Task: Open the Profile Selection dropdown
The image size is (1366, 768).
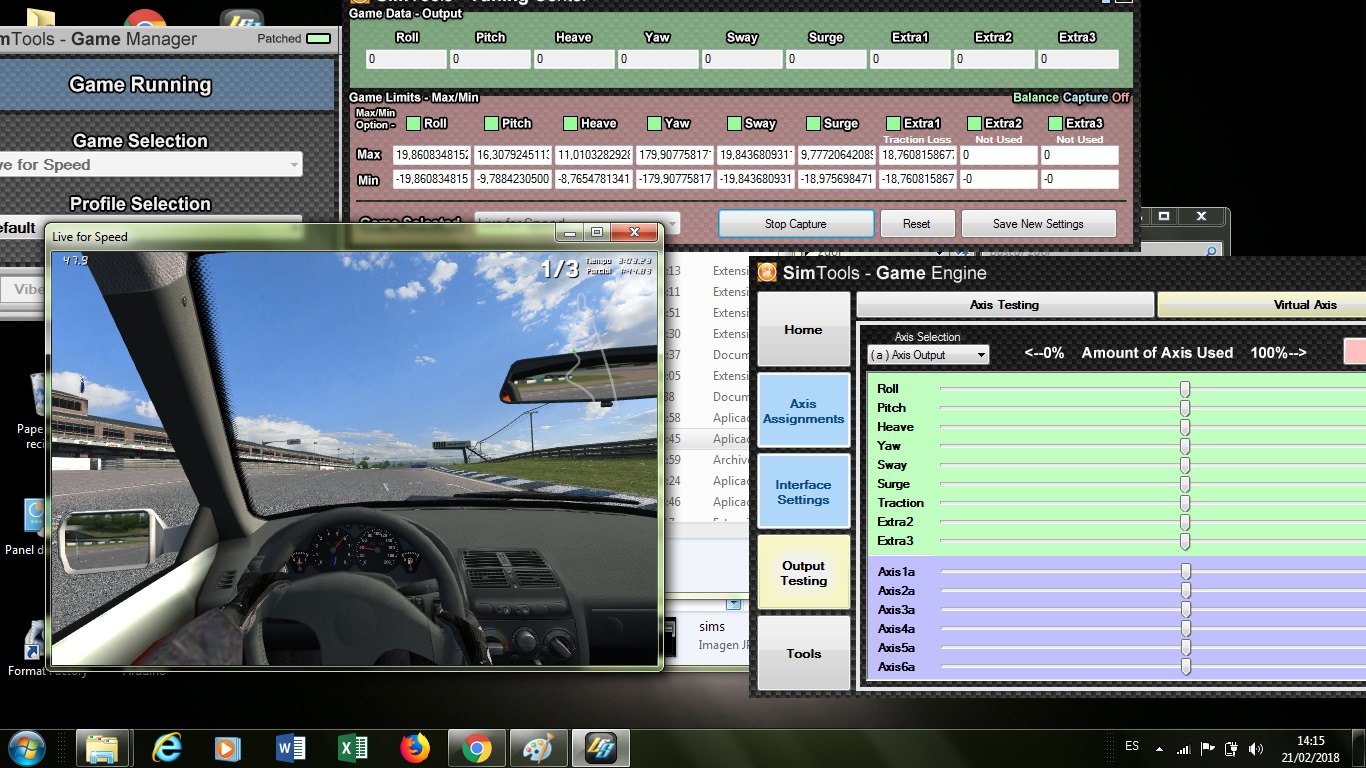Action: coord(150,228)
